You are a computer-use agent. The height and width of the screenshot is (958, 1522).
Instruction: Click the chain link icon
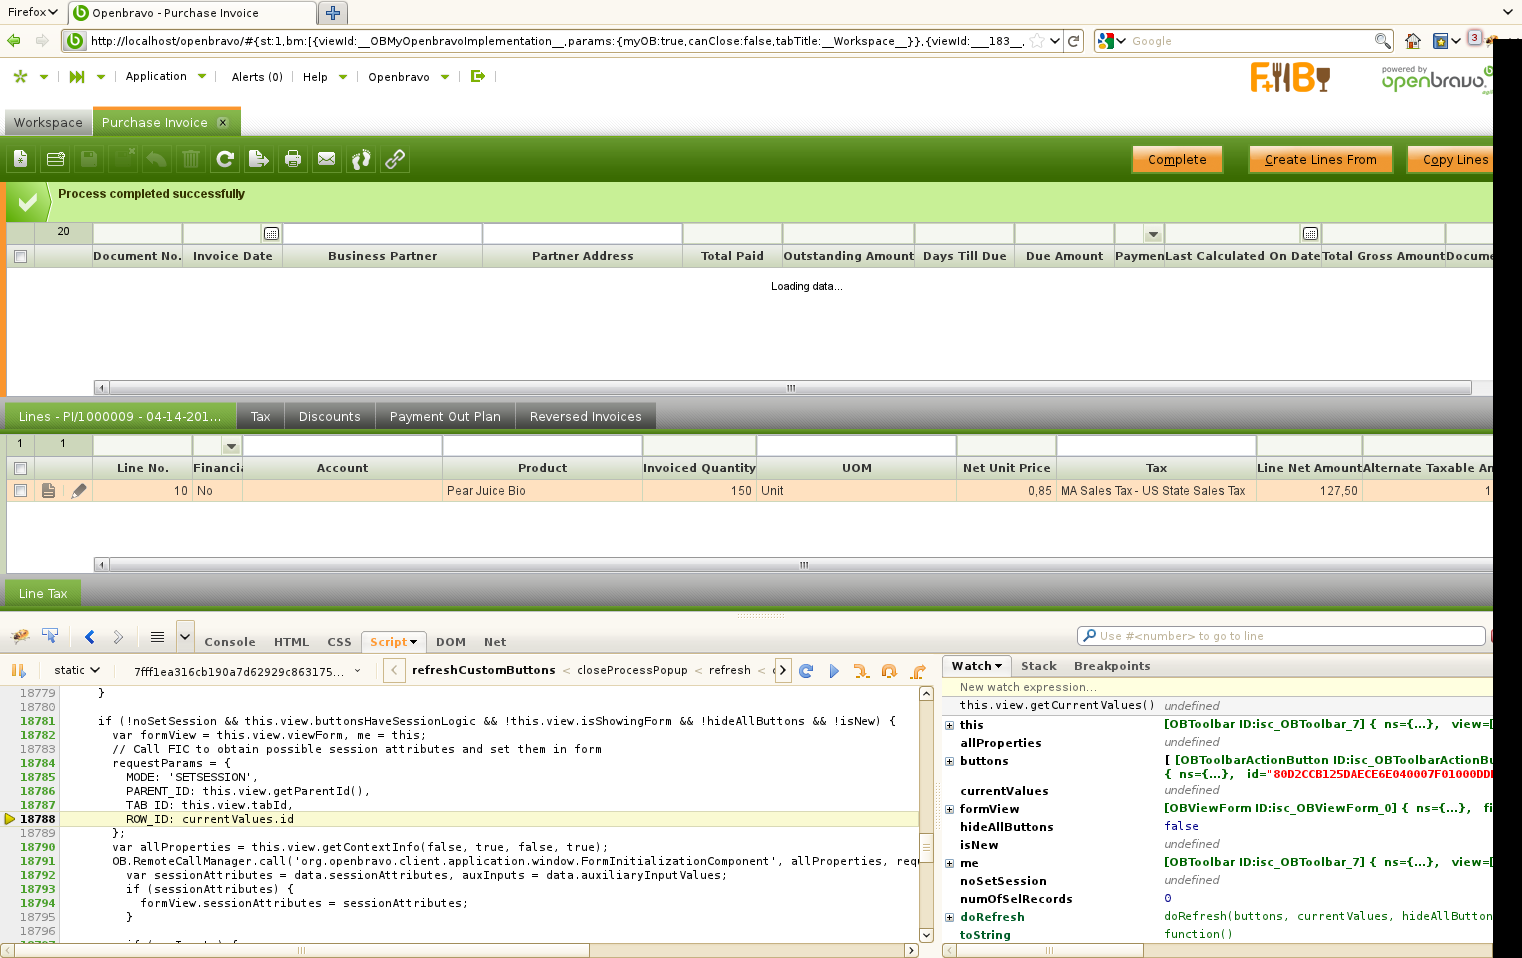[x=395, y=159]
